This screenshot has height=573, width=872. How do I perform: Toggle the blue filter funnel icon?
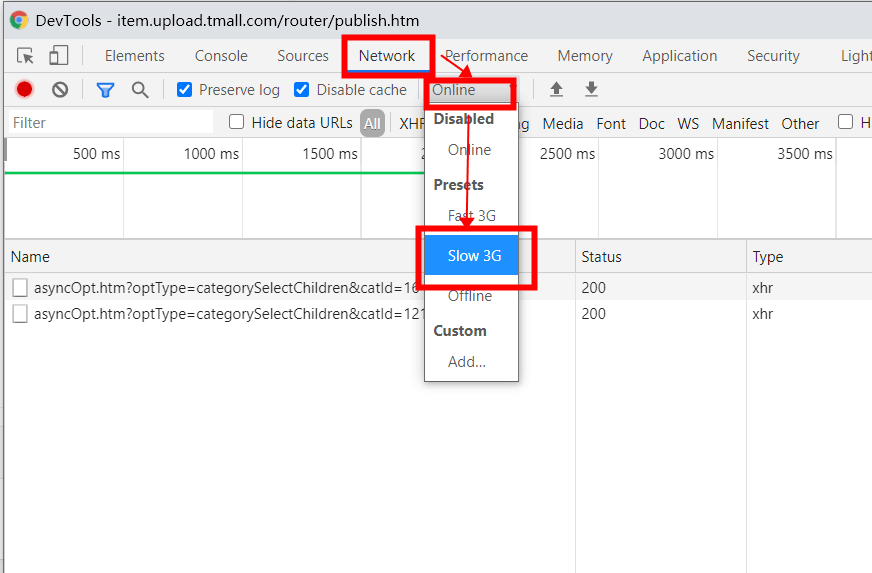(105, 90)
